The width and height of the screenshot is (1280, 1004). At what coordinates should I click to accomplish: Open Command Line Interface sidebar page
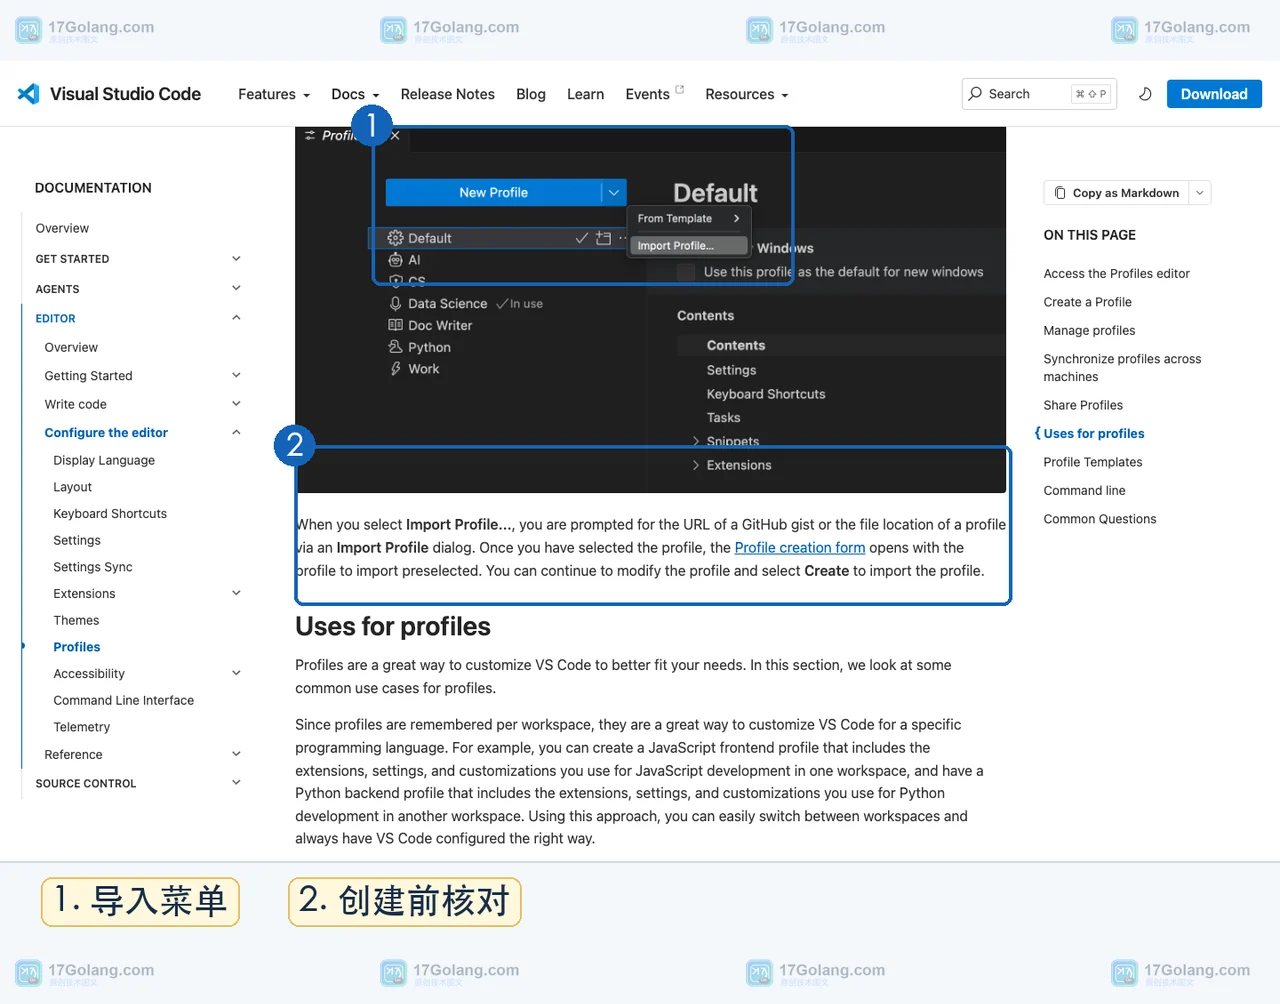click(x=124, y=701)
